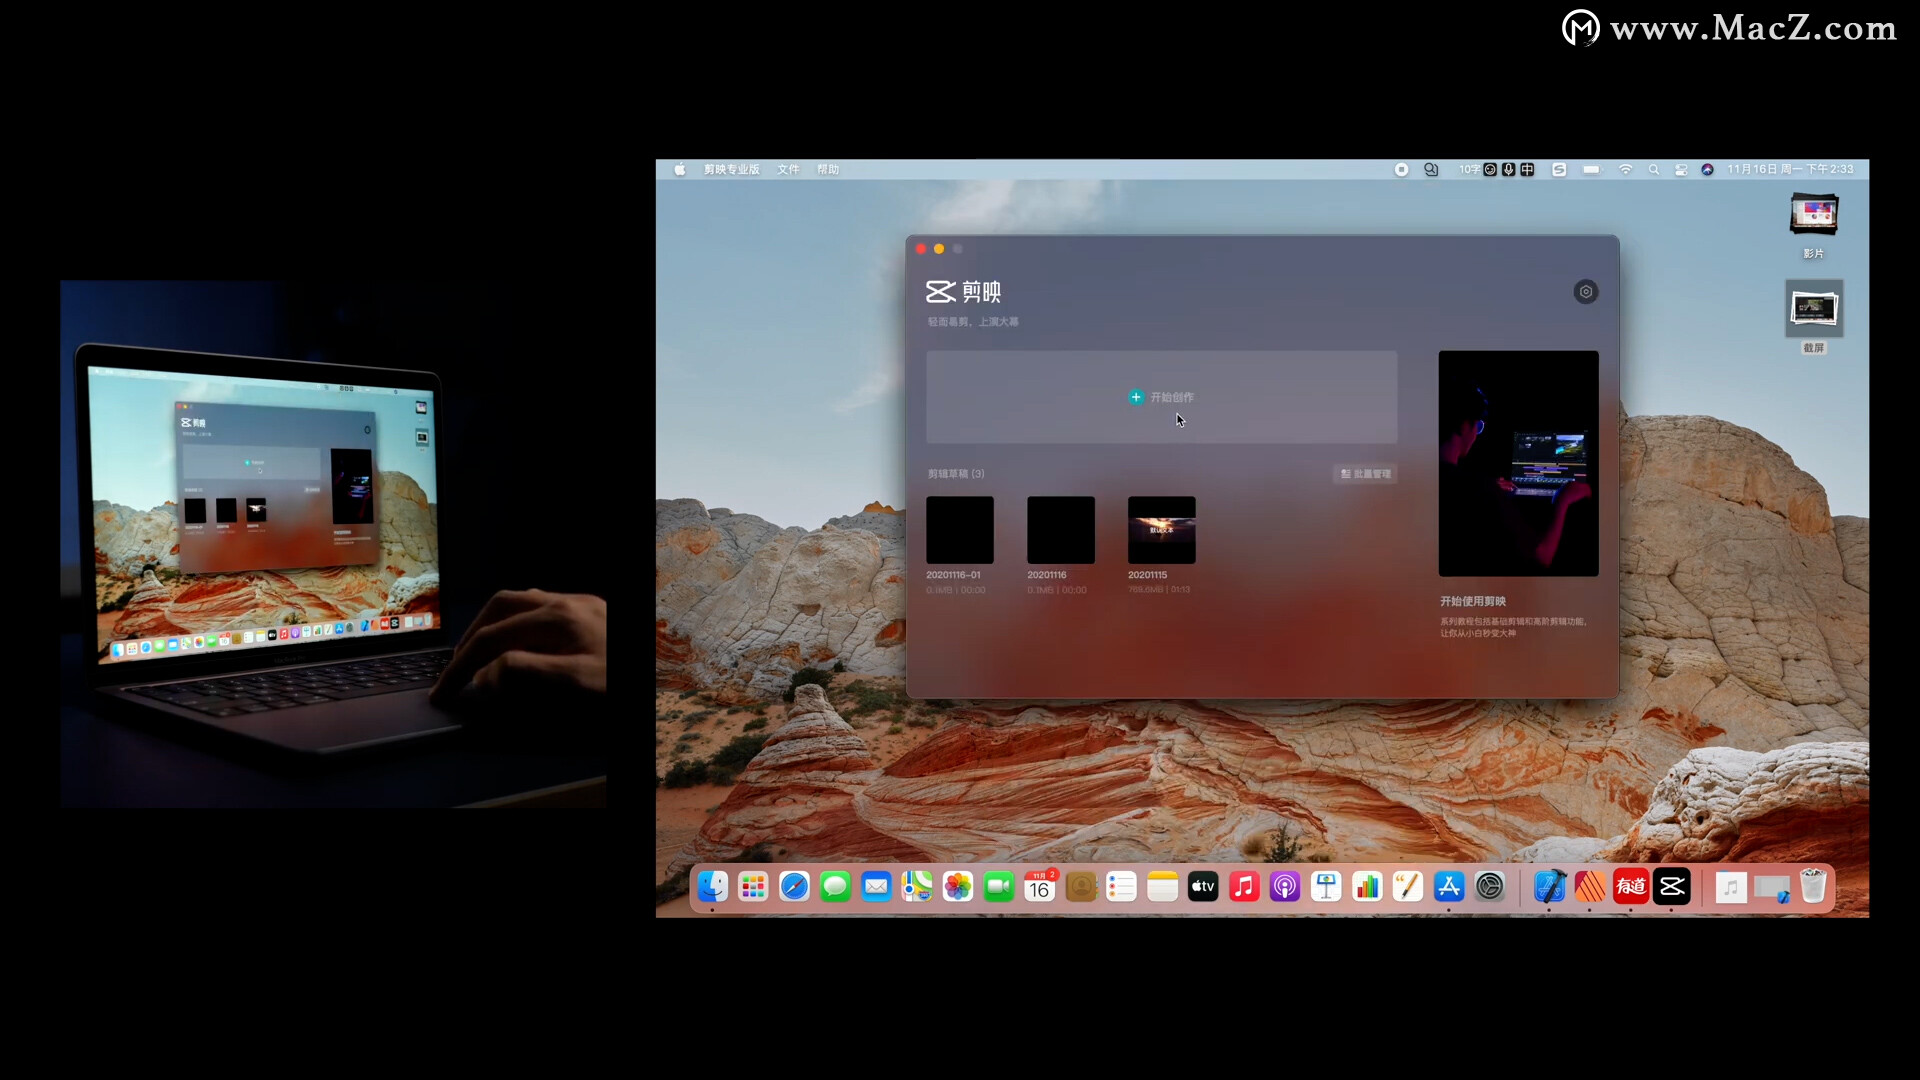Click the 剪辑草稿 (3) heading
Screen dimensions: 1920x1080
tap(956, 474)
